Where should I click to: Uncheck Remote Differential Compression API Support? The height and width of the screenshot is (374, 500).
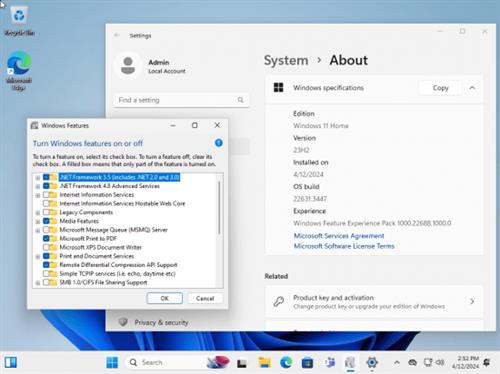click(x=46, y=265)
